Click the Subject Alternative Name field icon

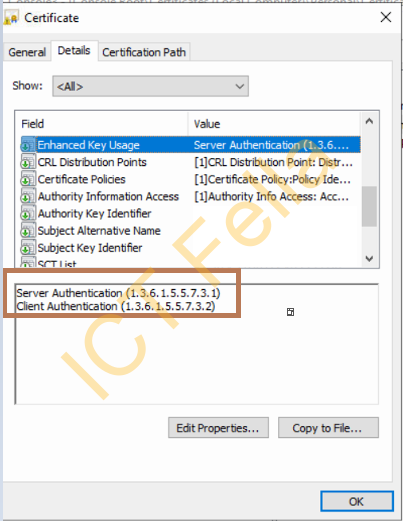pos(28,231)
